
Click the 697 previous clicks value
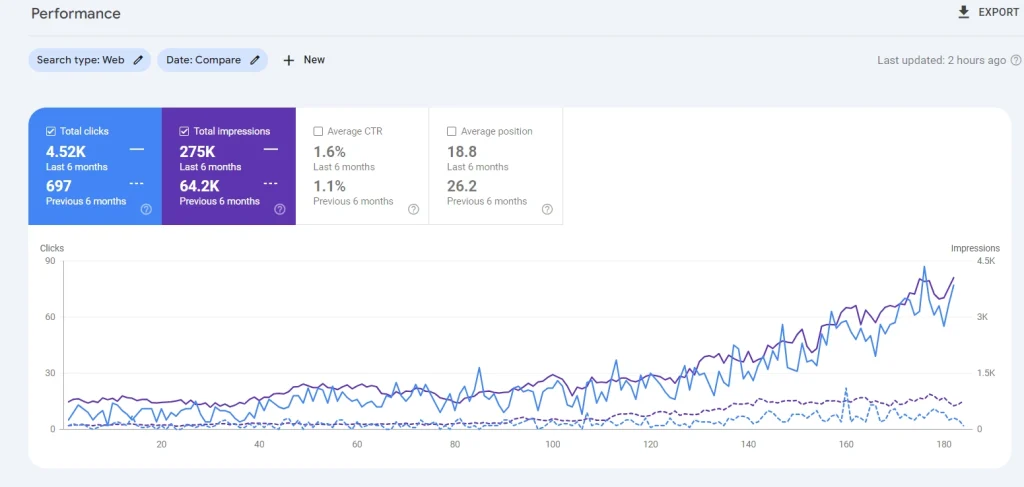point(59,186)
